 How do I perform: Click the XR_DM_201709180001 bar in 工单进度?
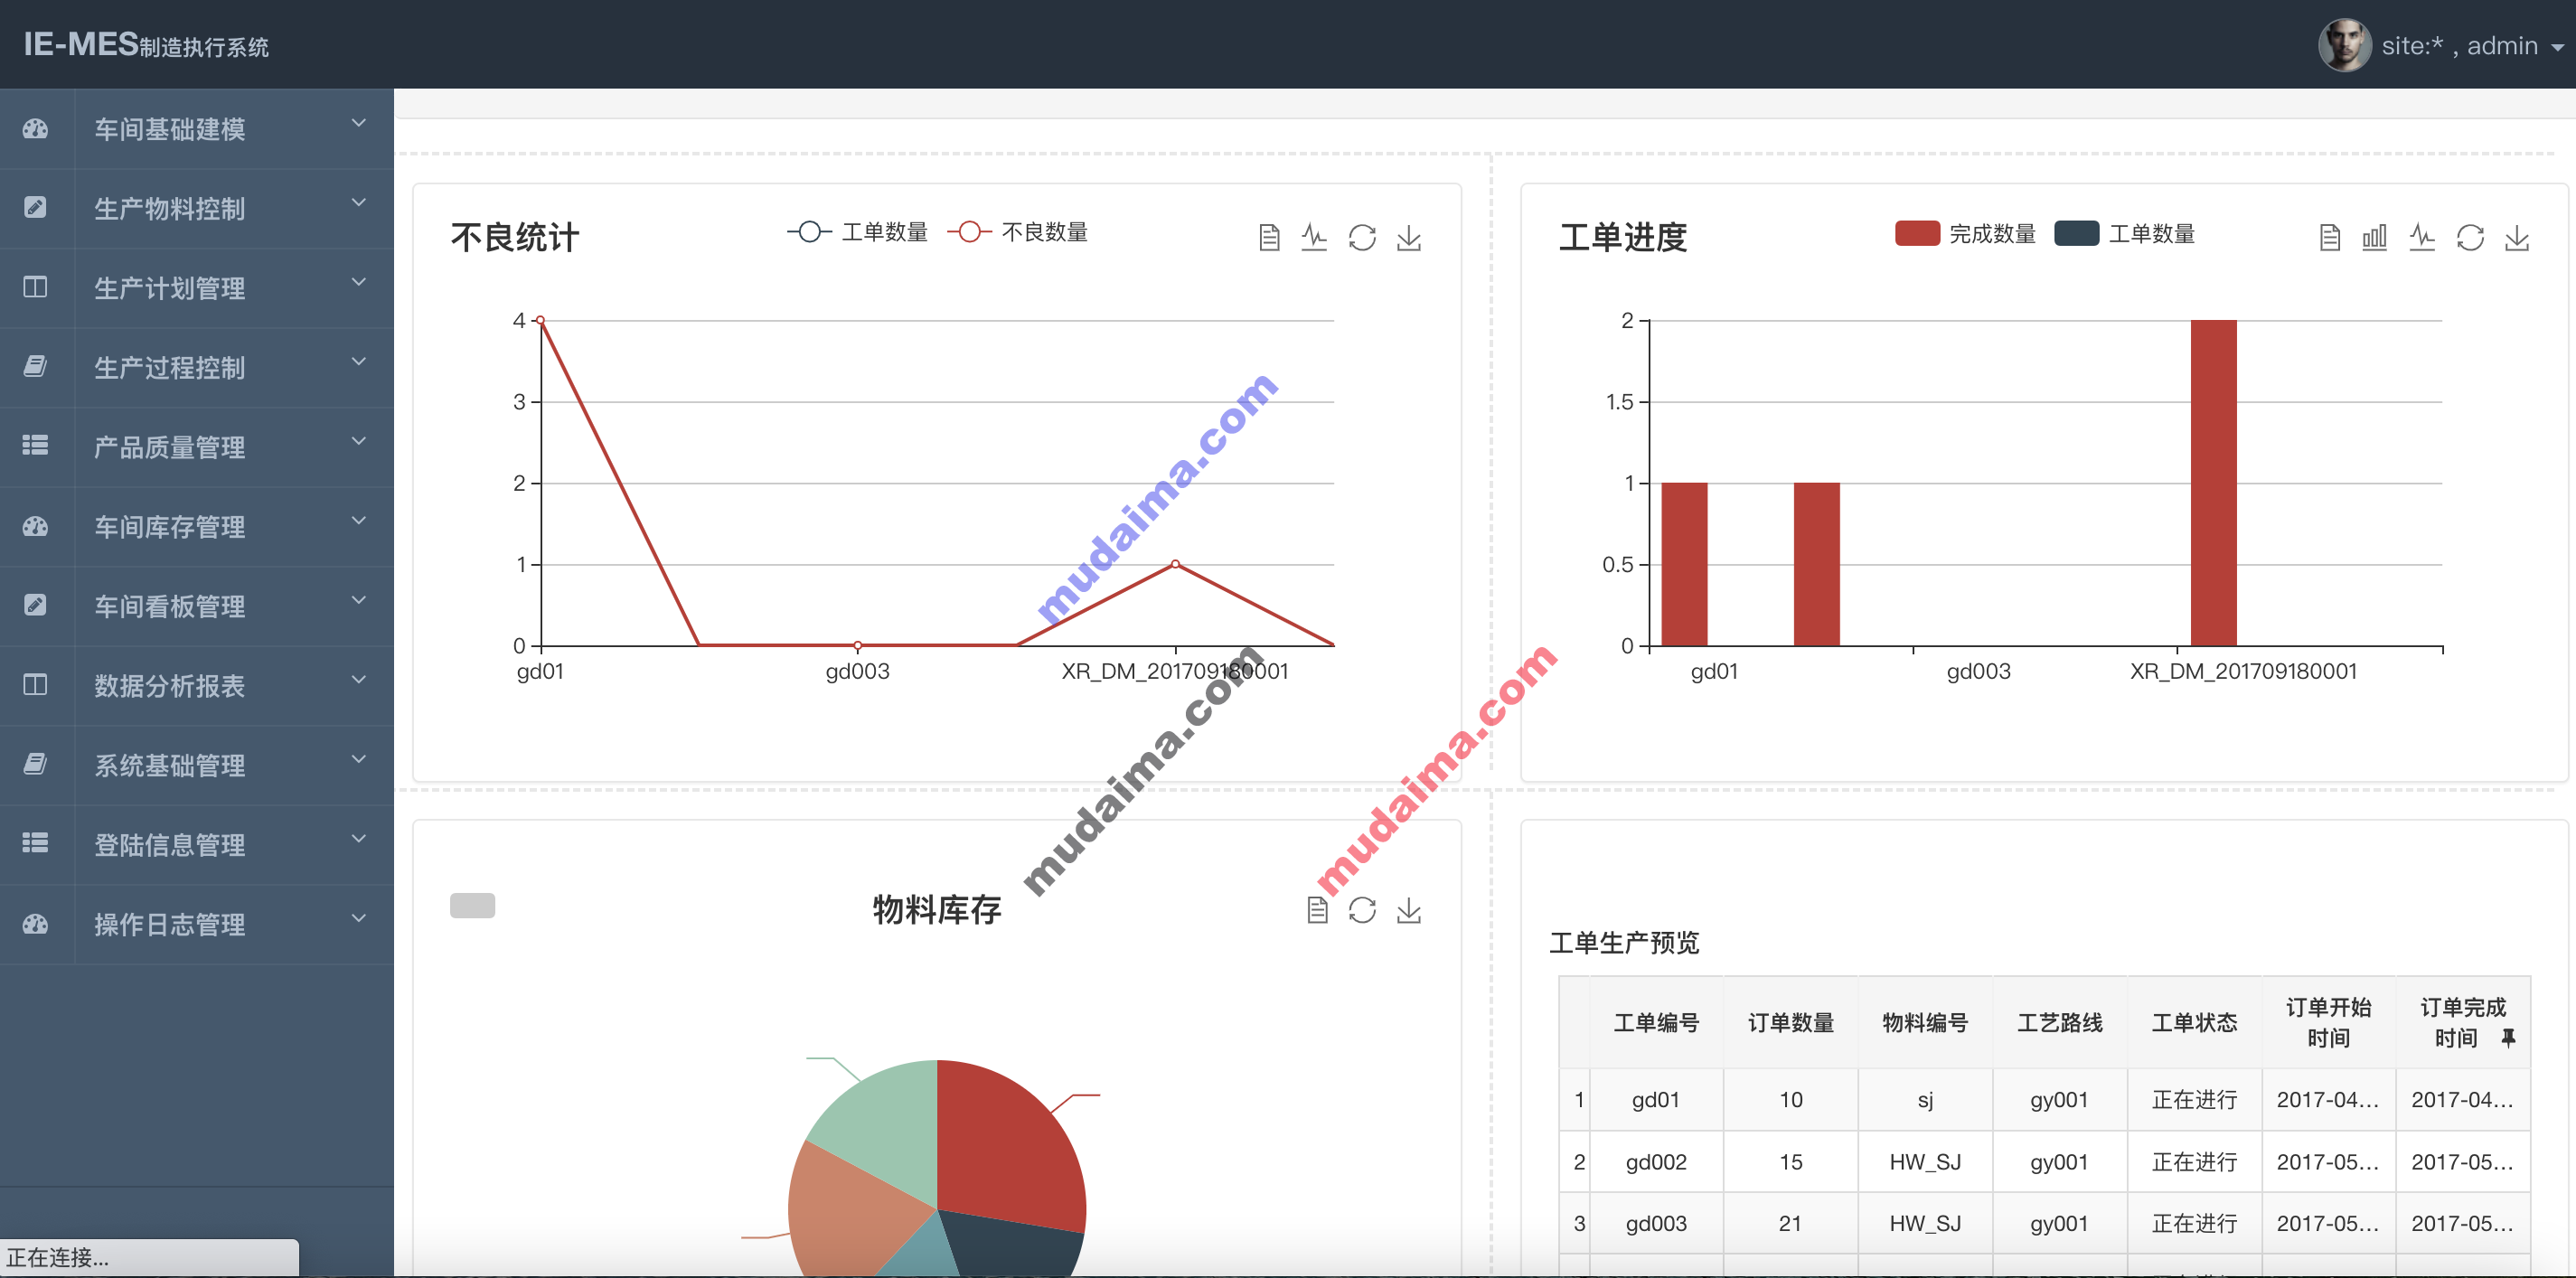2213,483
